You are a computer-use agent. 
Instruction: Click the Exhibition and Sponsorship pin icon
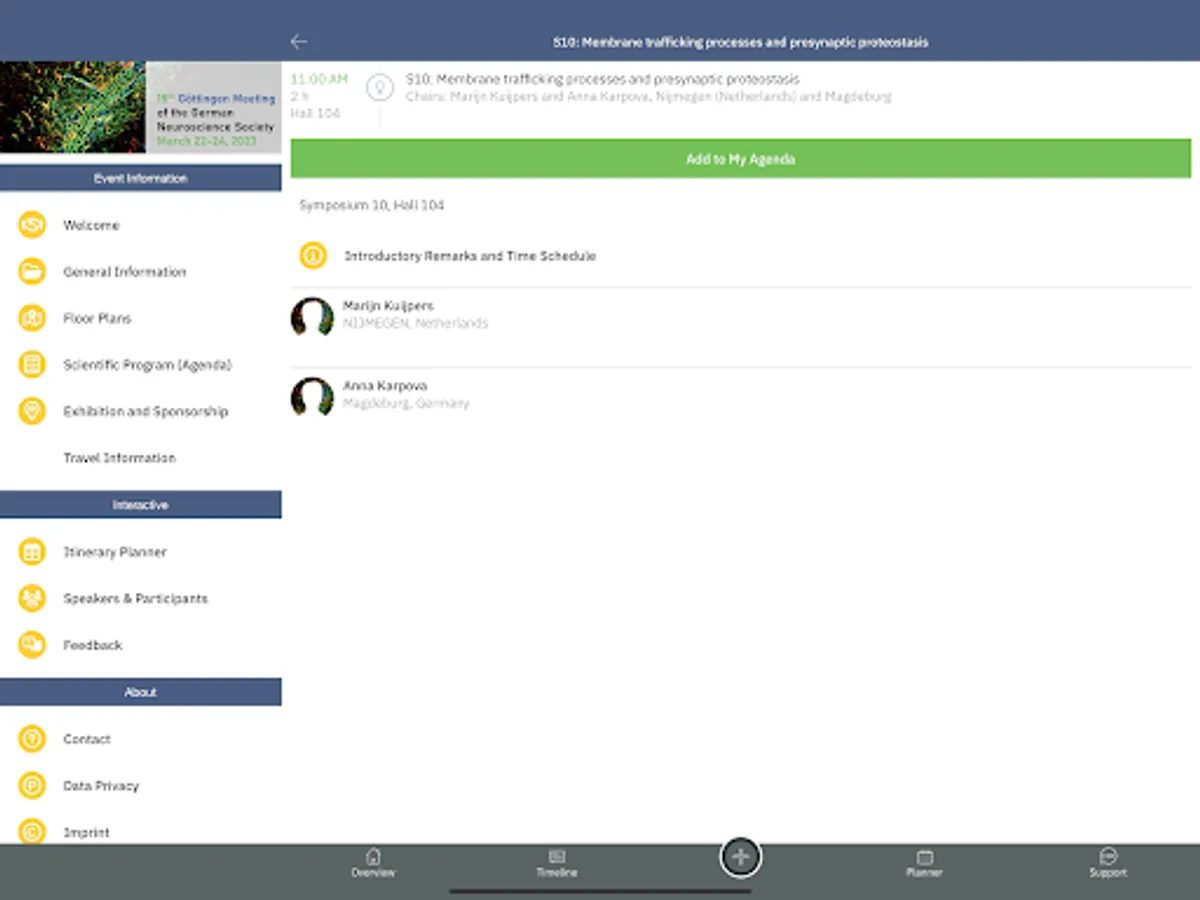pos(32,411)
